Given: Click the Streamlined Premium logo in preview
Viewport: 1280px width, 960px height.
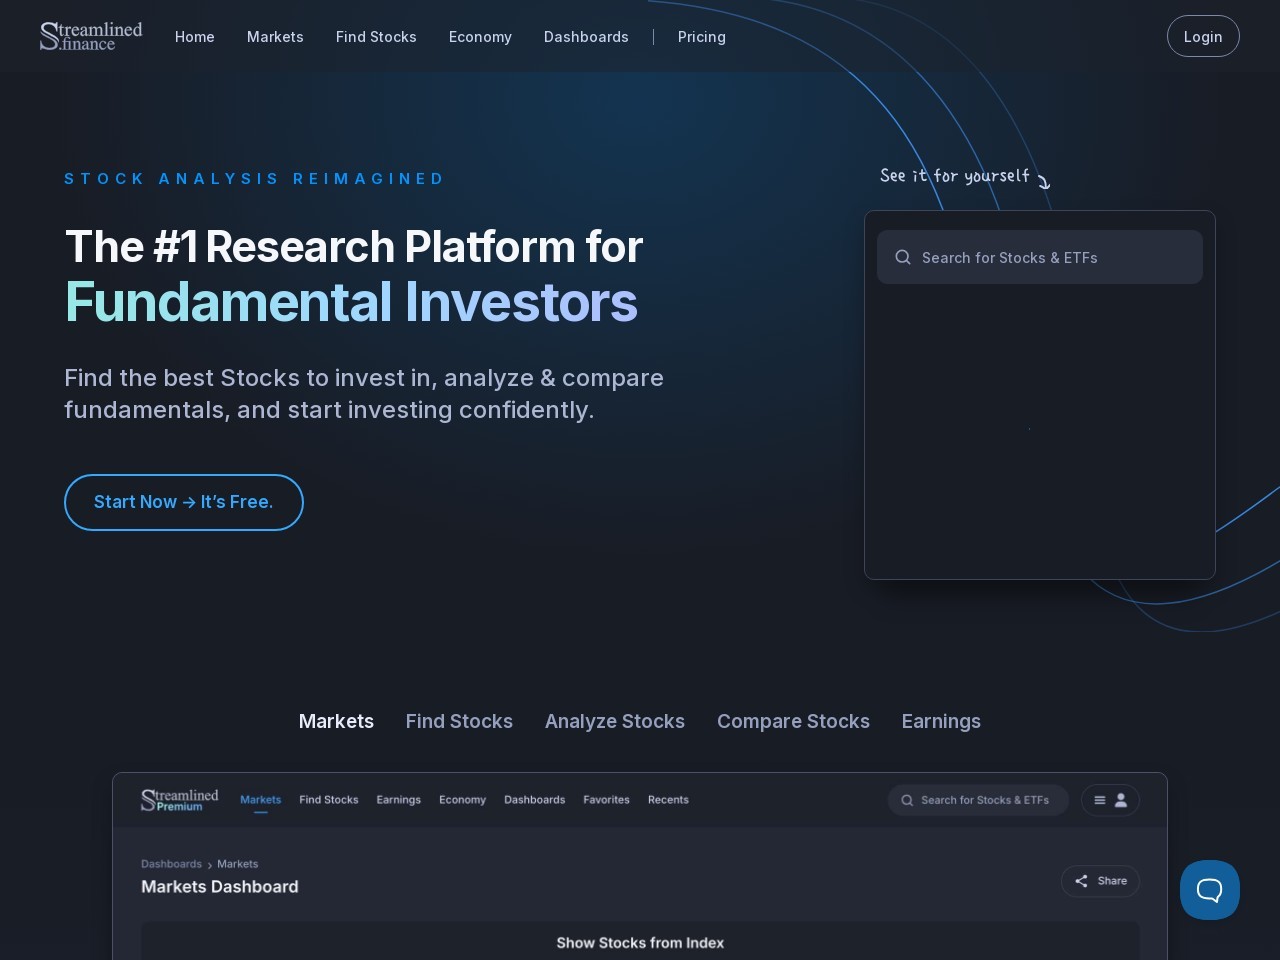Looking at the screenshot, I should [x=180, y=800].
